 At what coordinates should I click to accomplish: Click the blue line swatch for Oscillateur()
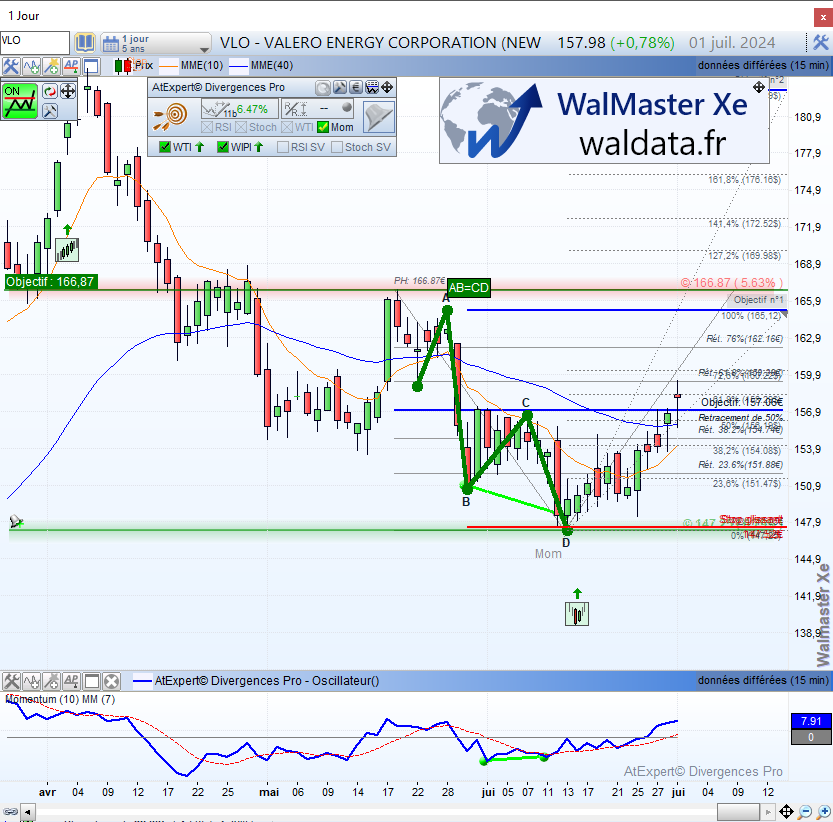coord(142,681)
